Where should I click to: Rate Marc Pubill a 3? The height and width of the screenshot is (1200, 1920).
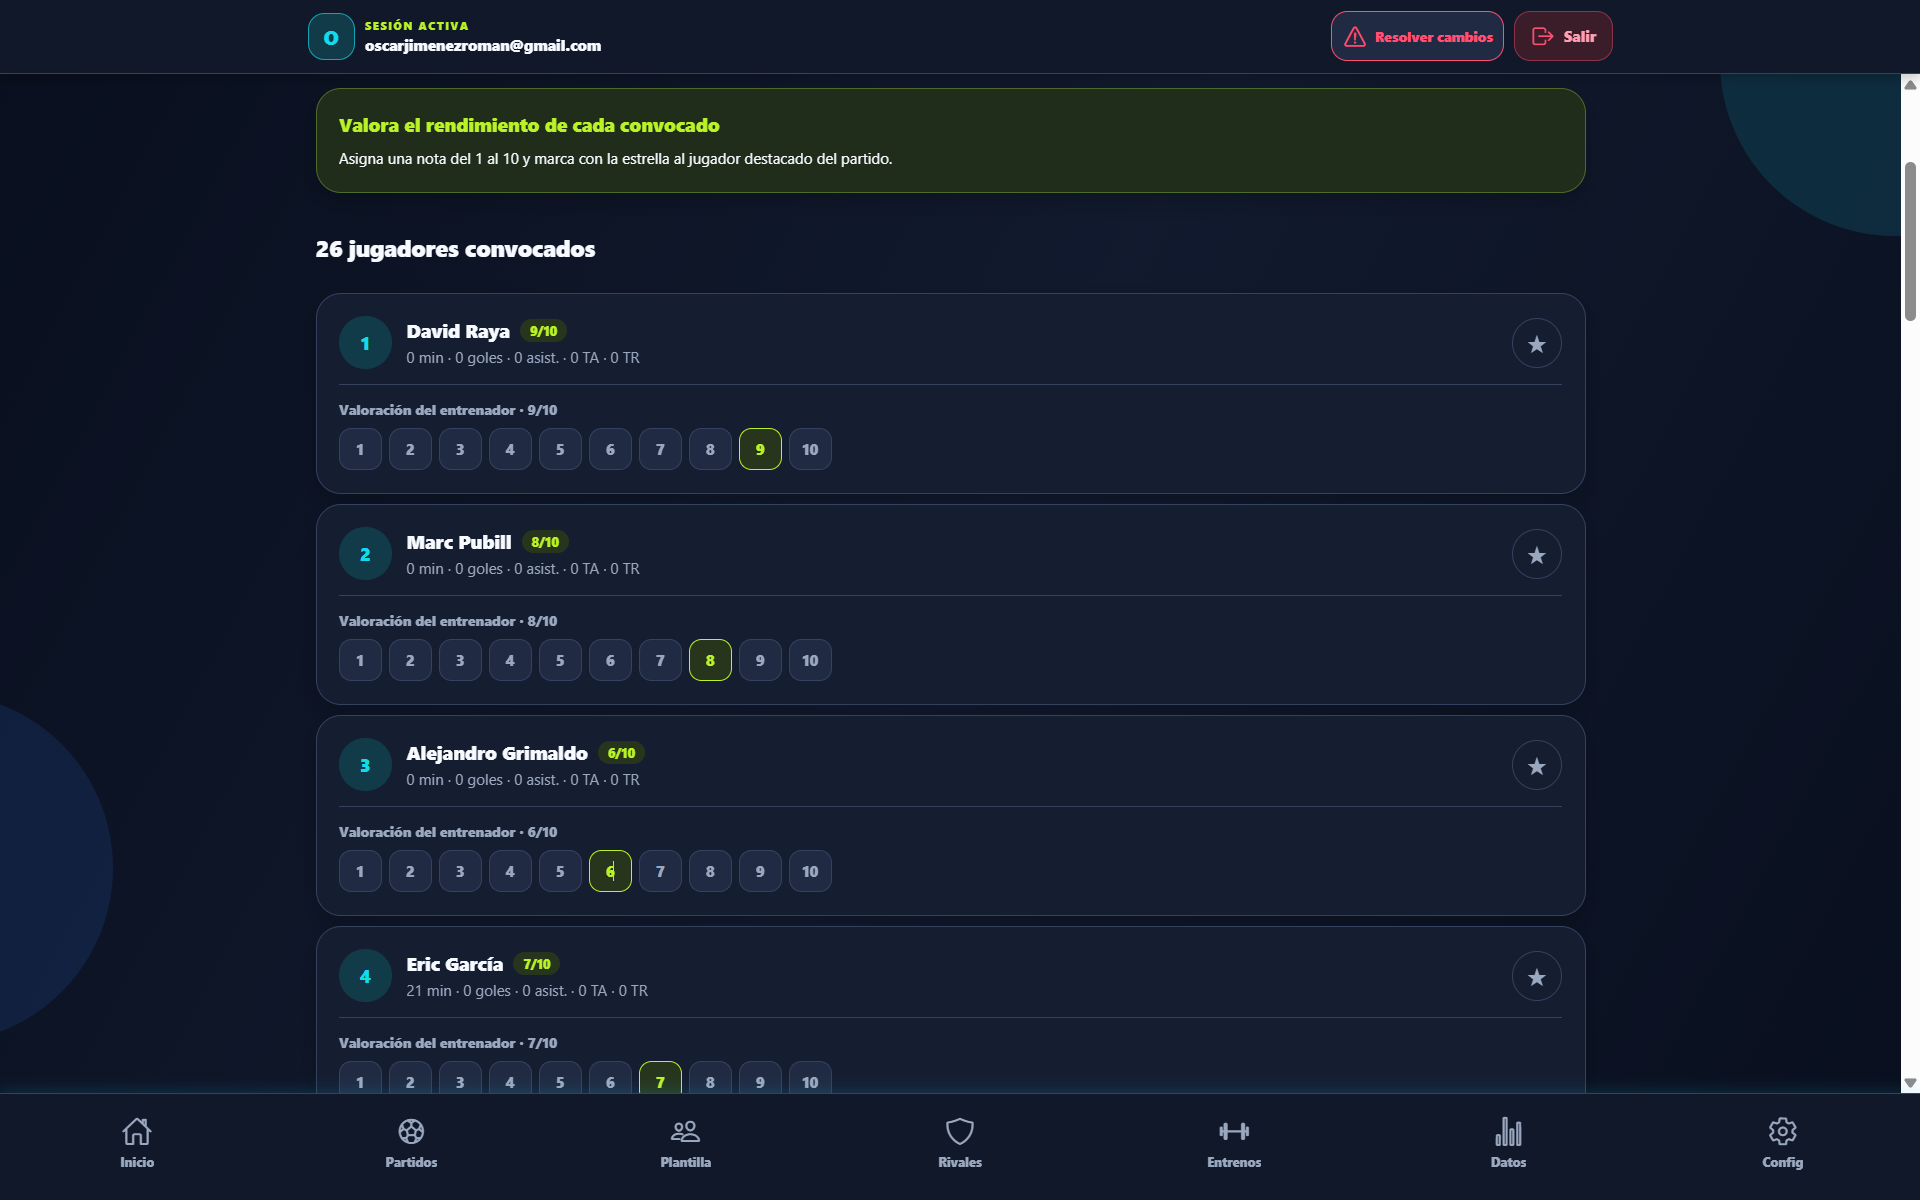coord(460,660)
